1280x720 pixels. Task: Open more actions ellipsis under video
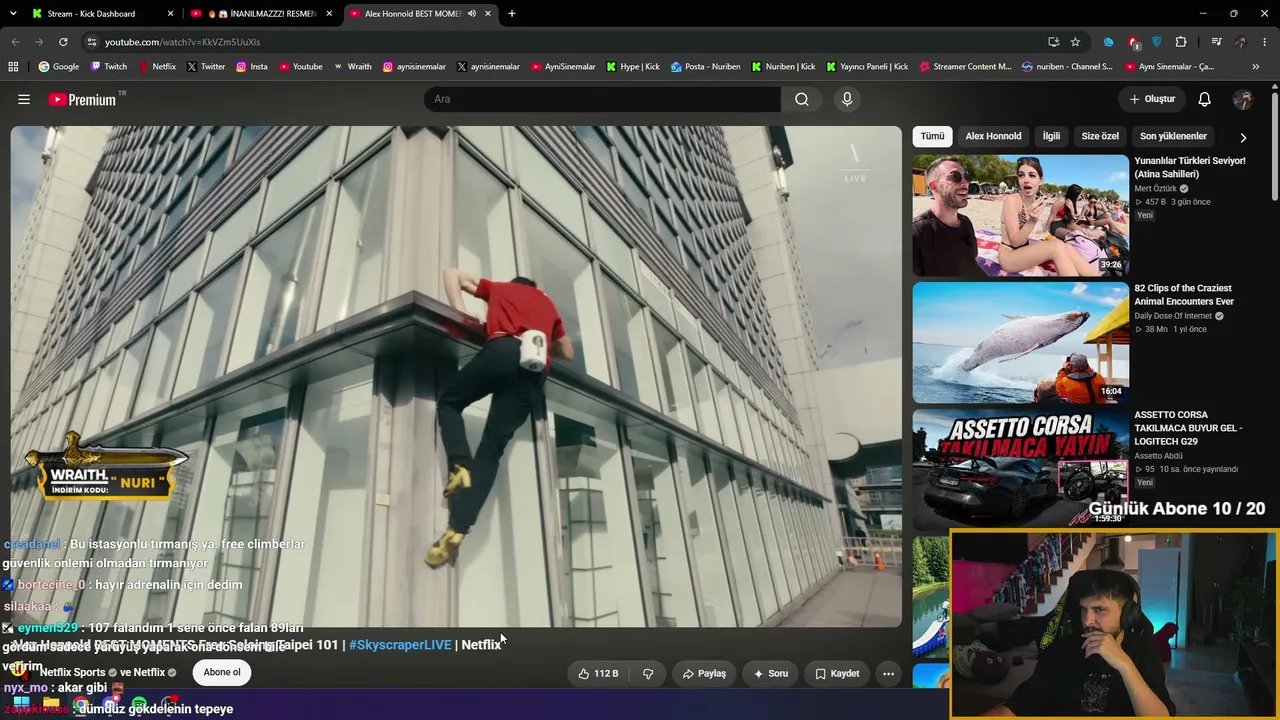tap(888, 673)
